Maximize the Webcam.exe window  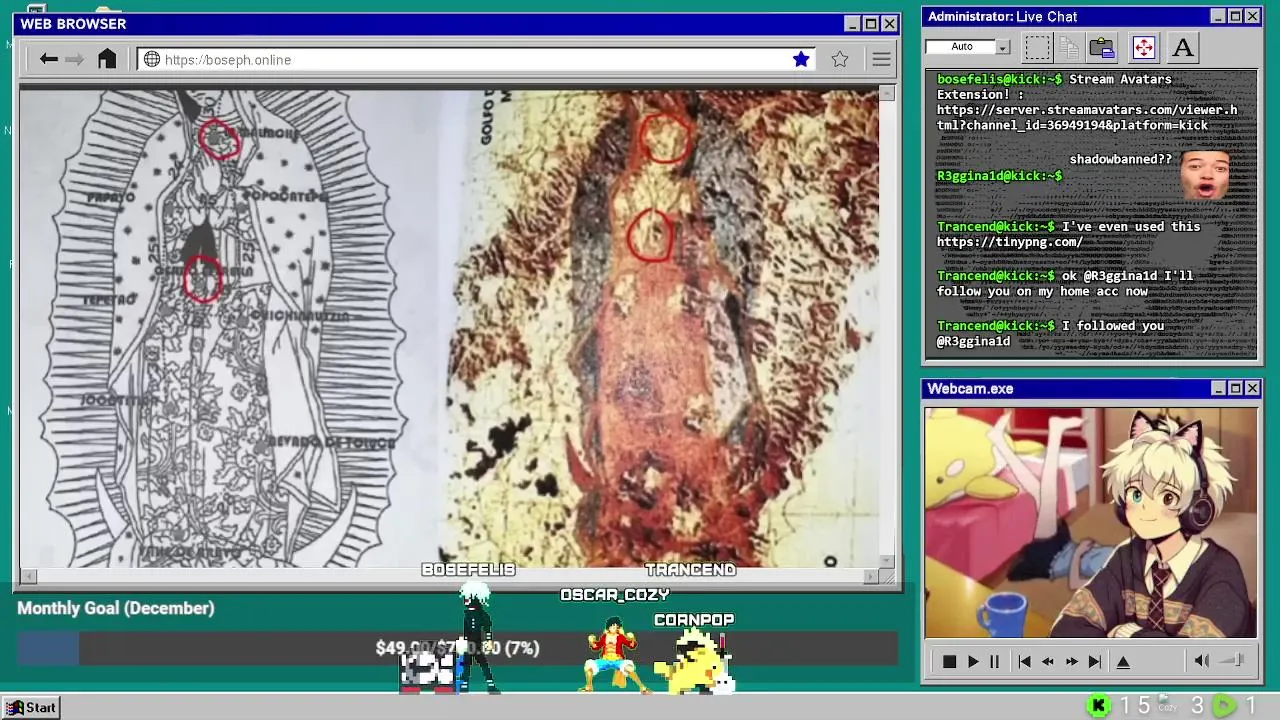pyautogui.click(x=1235, y=388)
